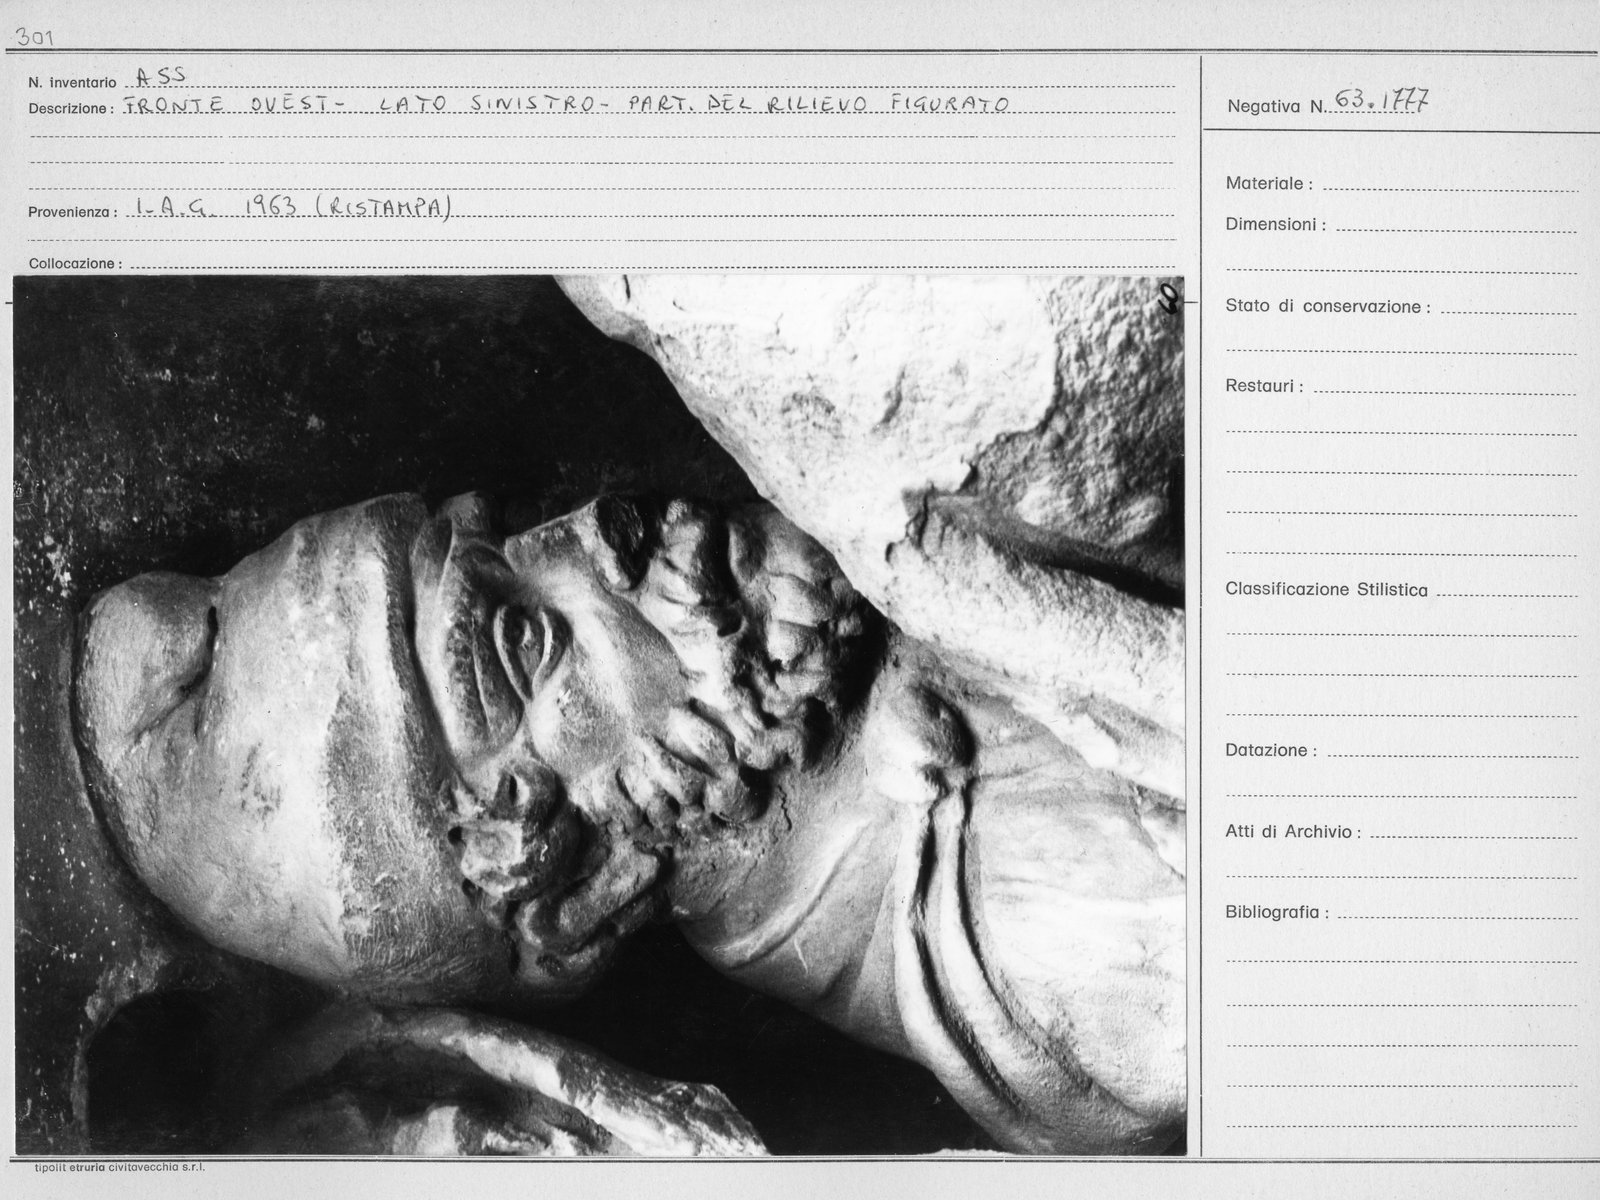This screenshot has width=1600, height=1200.
Task: Click the handwritten inventory value 'ASS'
Action: pos(160,75)
